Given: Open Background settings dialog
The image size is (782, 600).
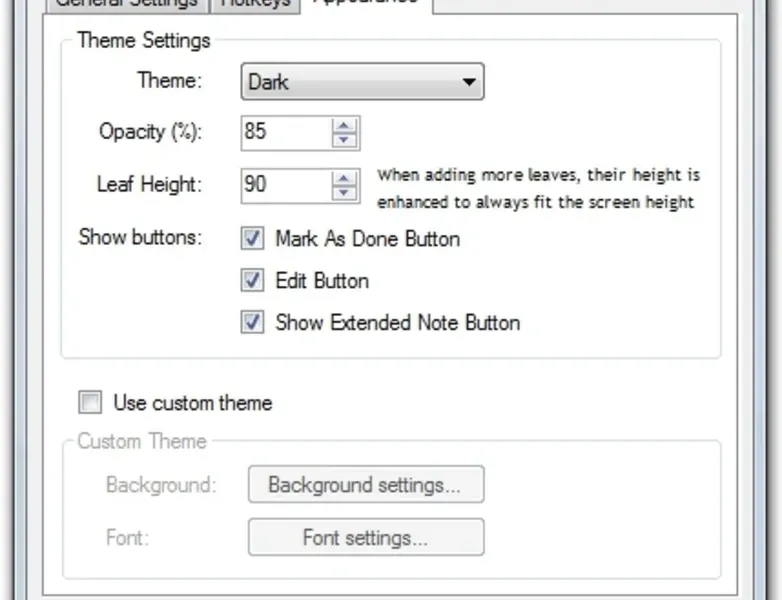Looking at the screenshot, I should point(365,485).
